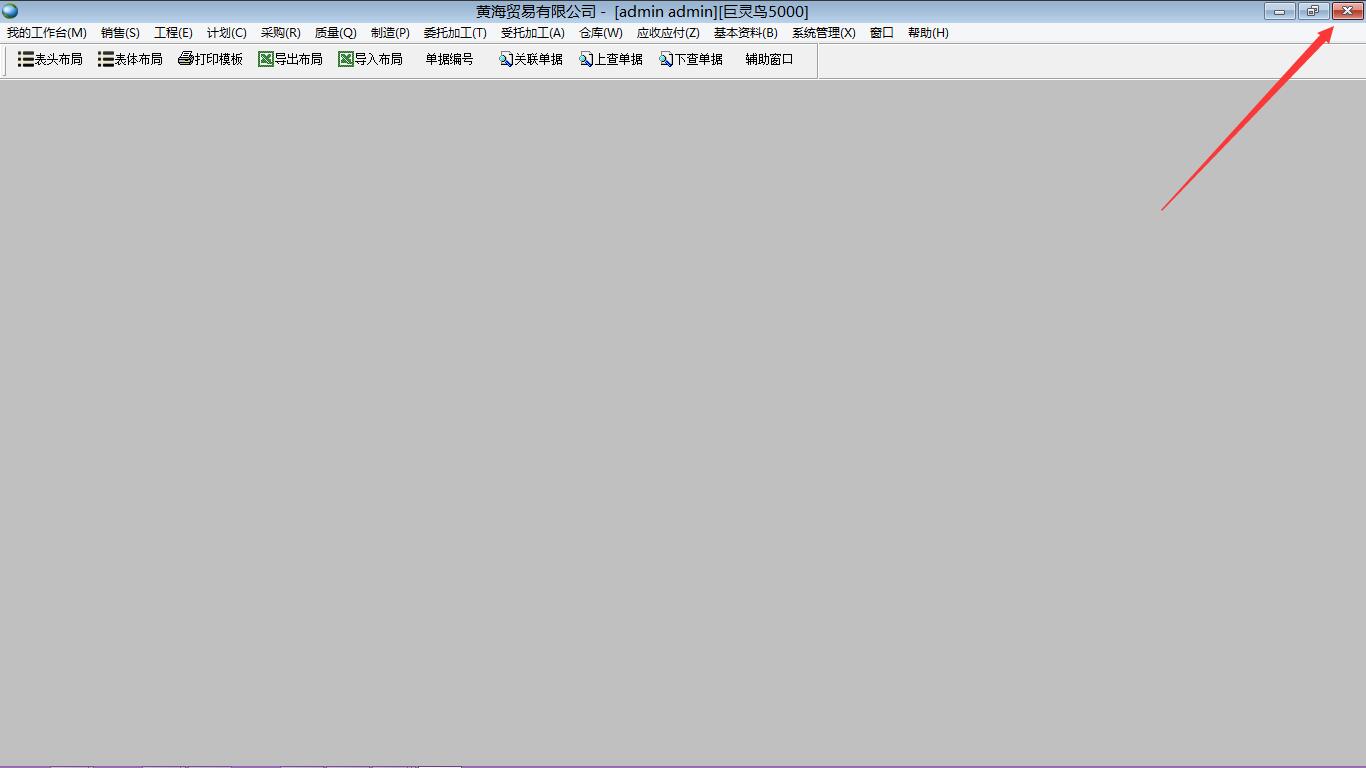Screen dimensions: 1366x768
Task: Select the 表体布局 list icon
Action: (106, 59)
